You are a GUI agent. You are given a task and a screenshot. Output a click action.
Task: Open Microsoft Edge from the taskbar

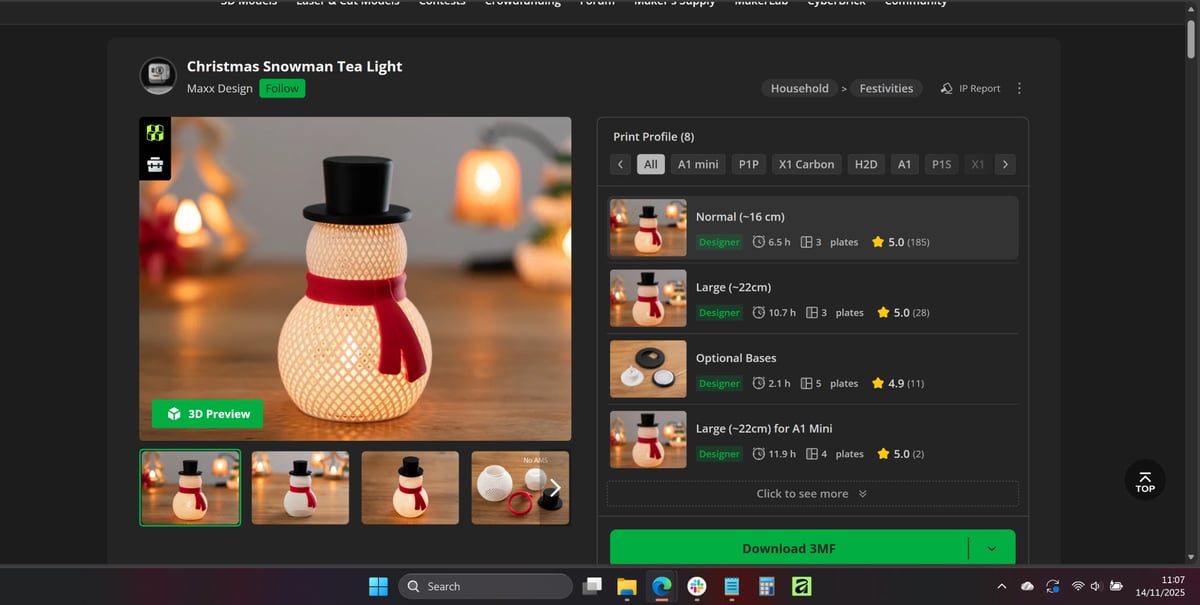point(661,586)
